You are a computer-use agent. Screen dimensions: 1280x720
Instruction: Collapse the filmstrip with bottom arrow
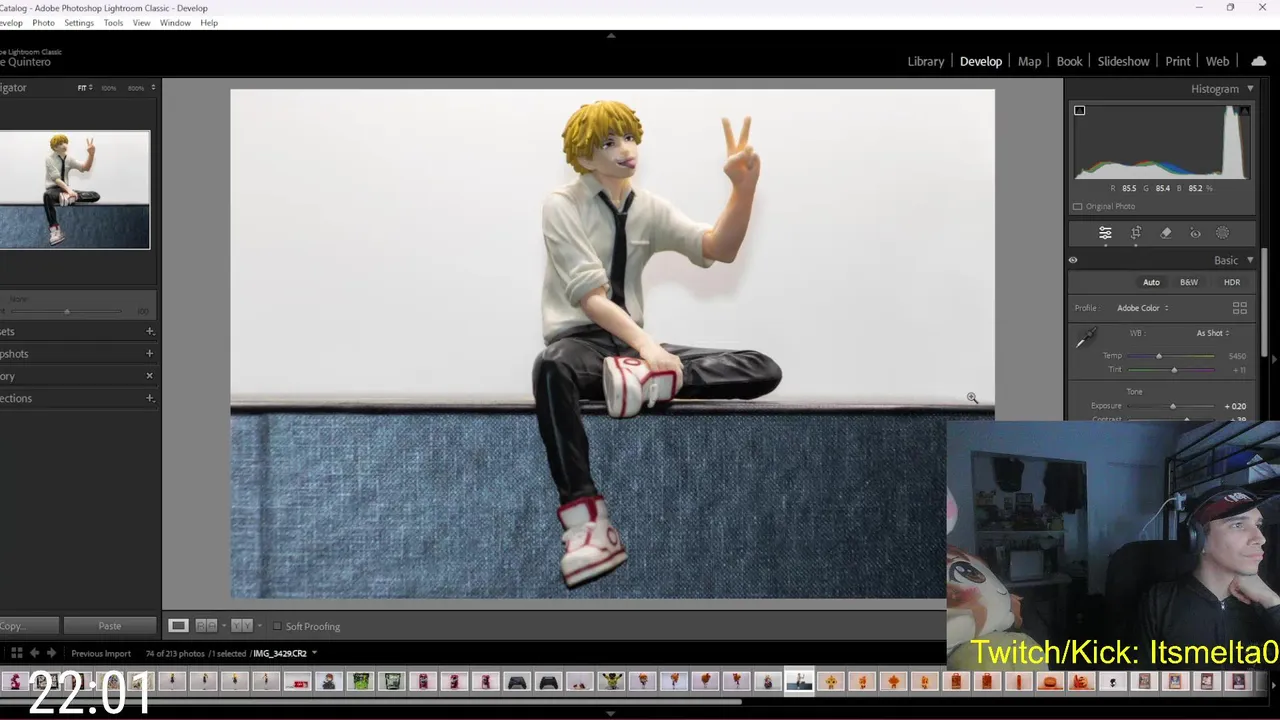click(x=611, y=714)
